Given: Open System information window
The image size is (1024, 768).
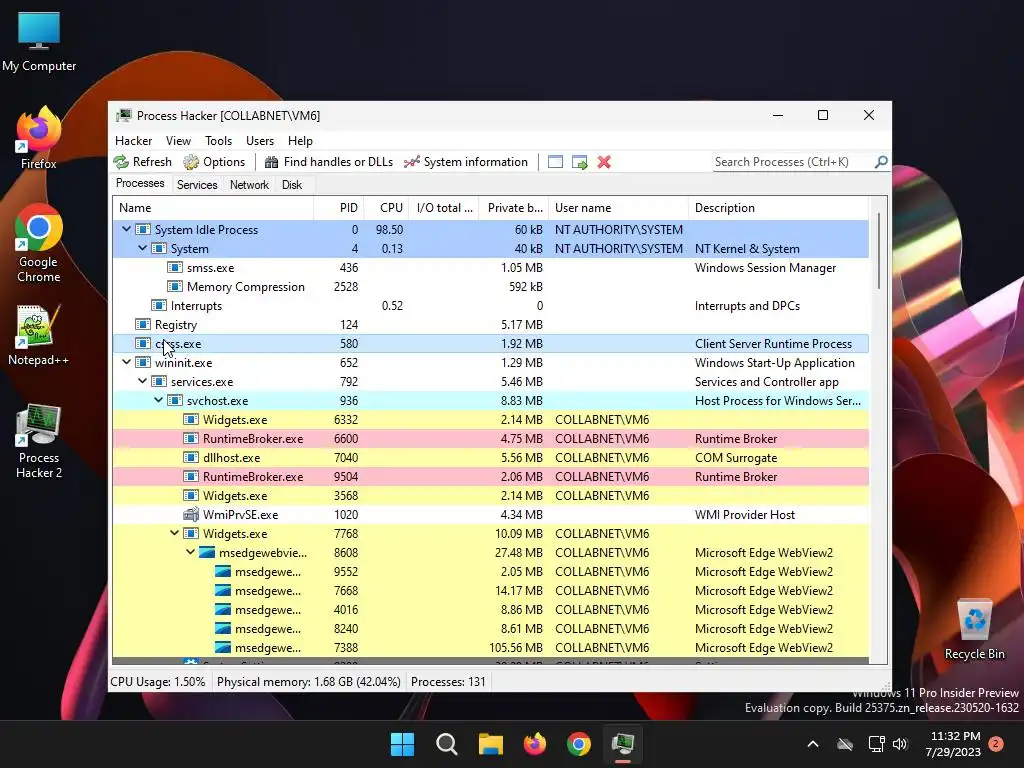Looking at the screenshot, I should click(466, 162).
